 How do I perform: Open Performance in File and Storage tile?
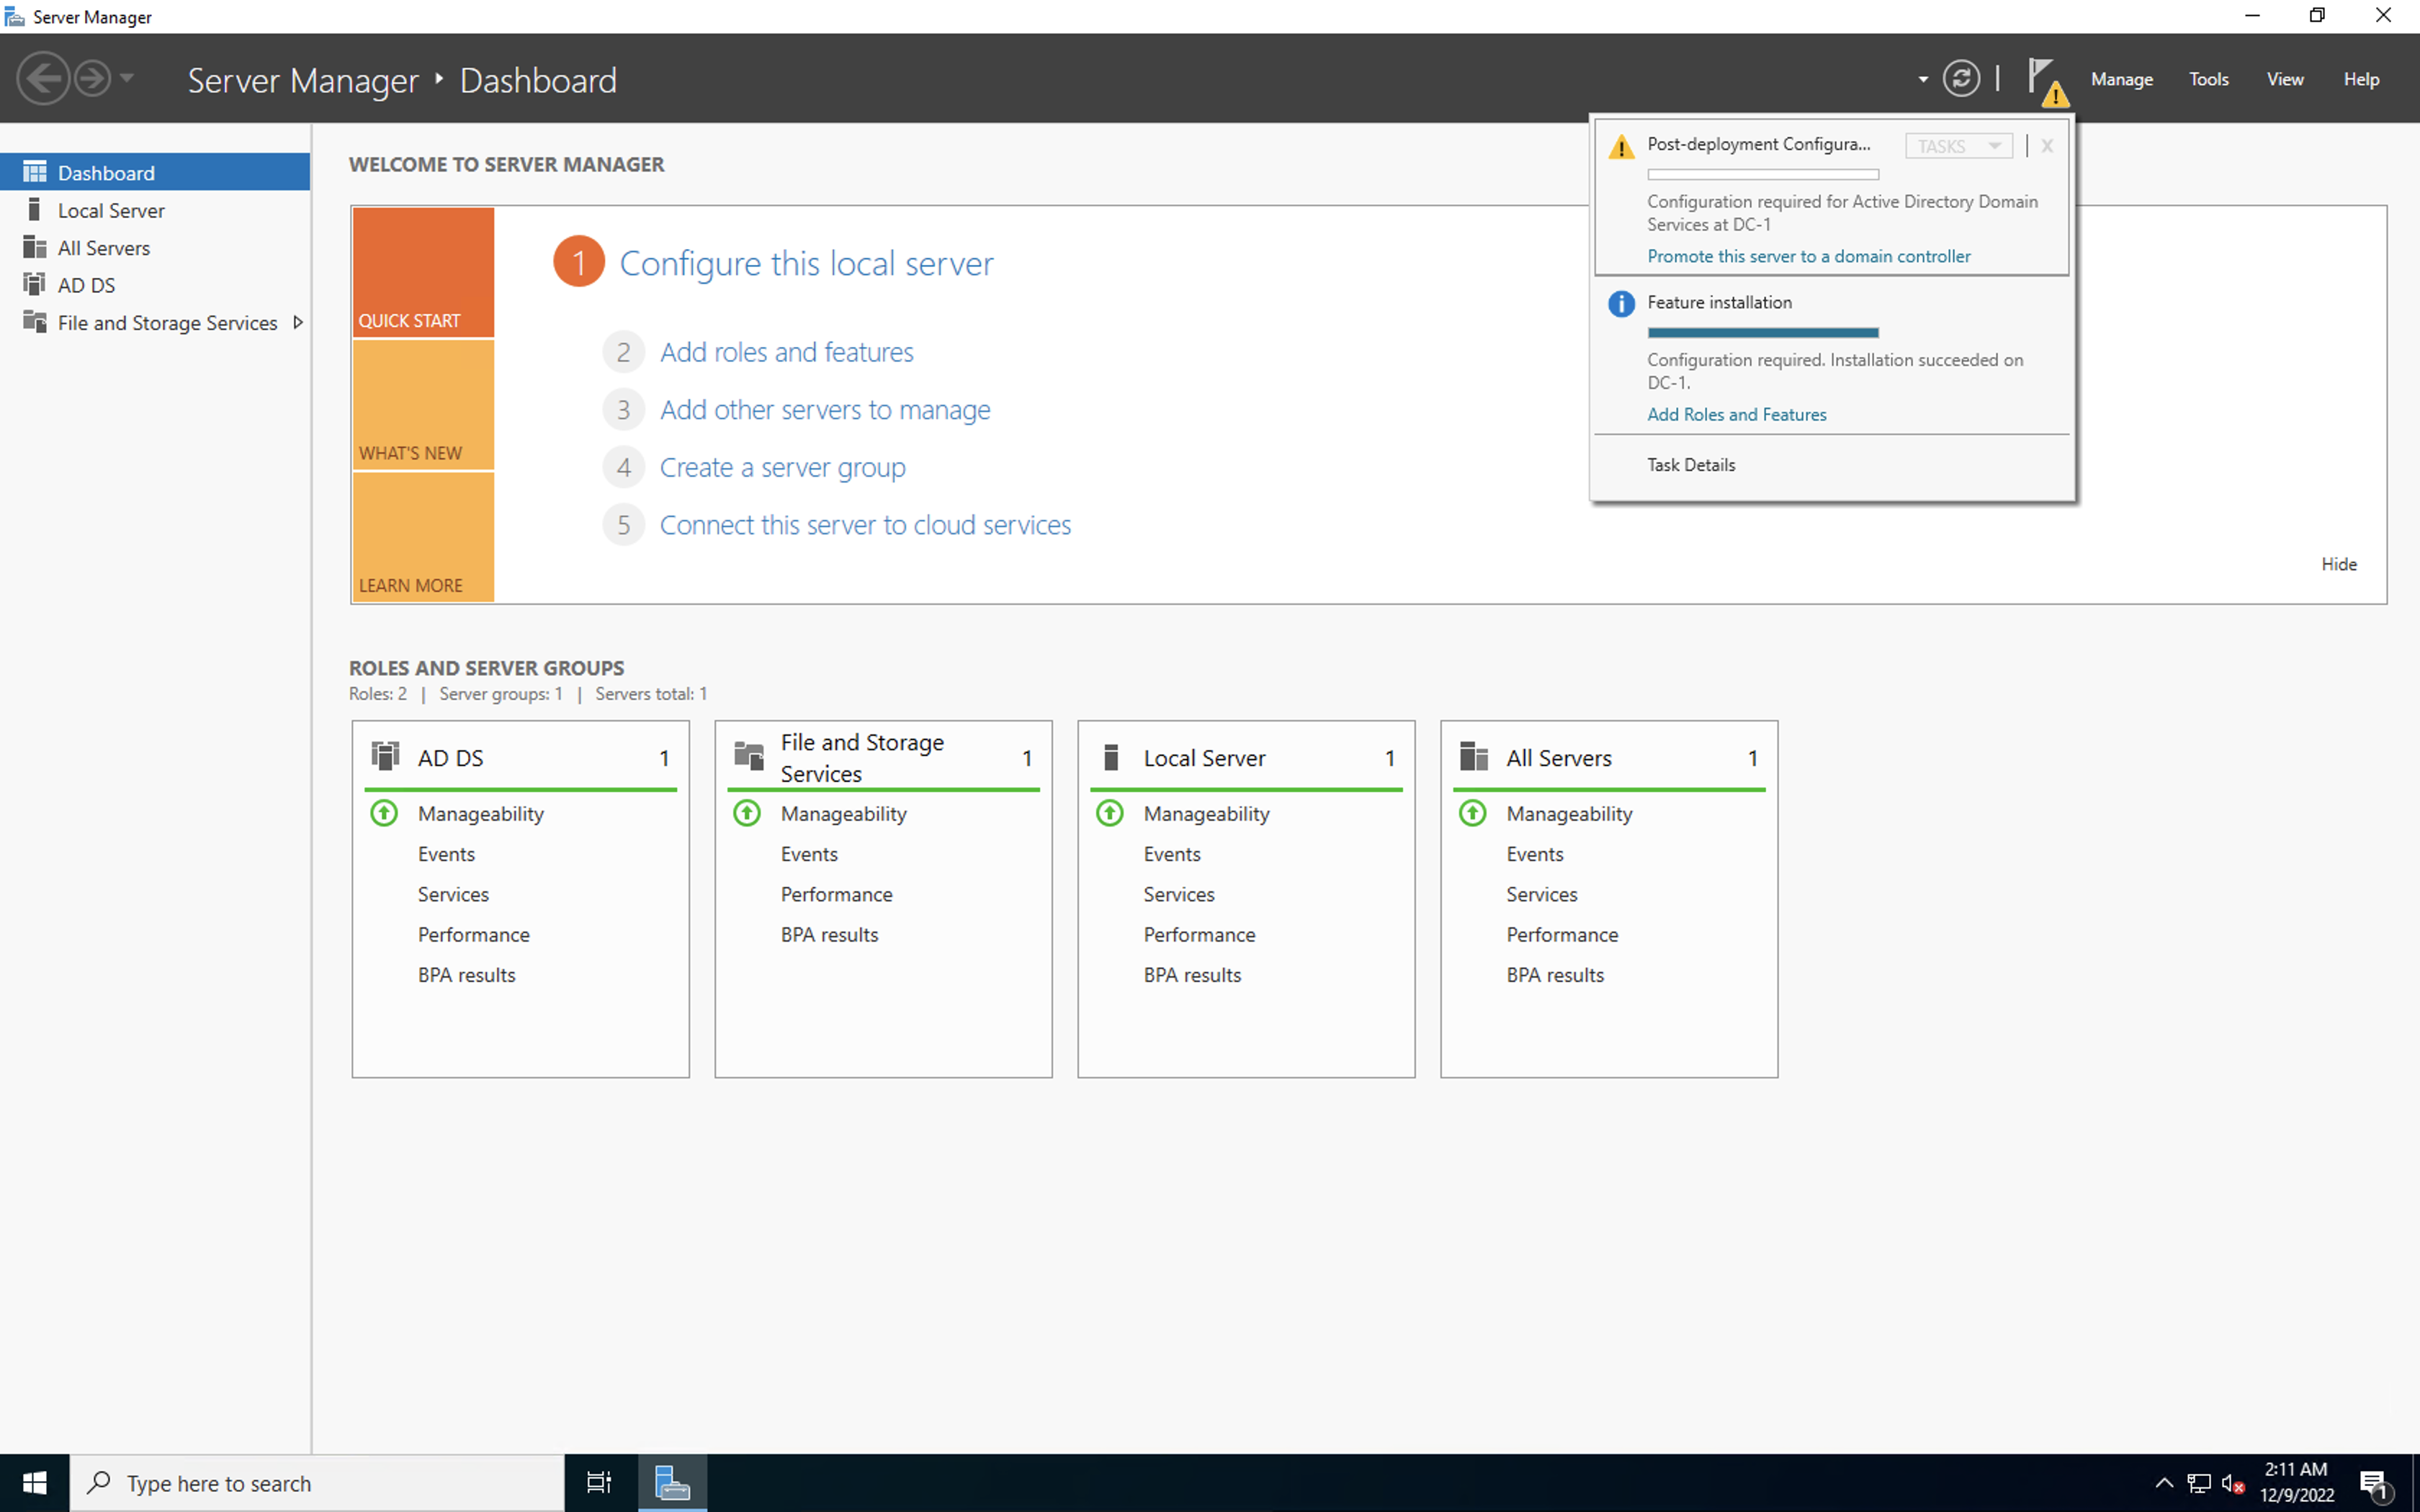(836, 894)
